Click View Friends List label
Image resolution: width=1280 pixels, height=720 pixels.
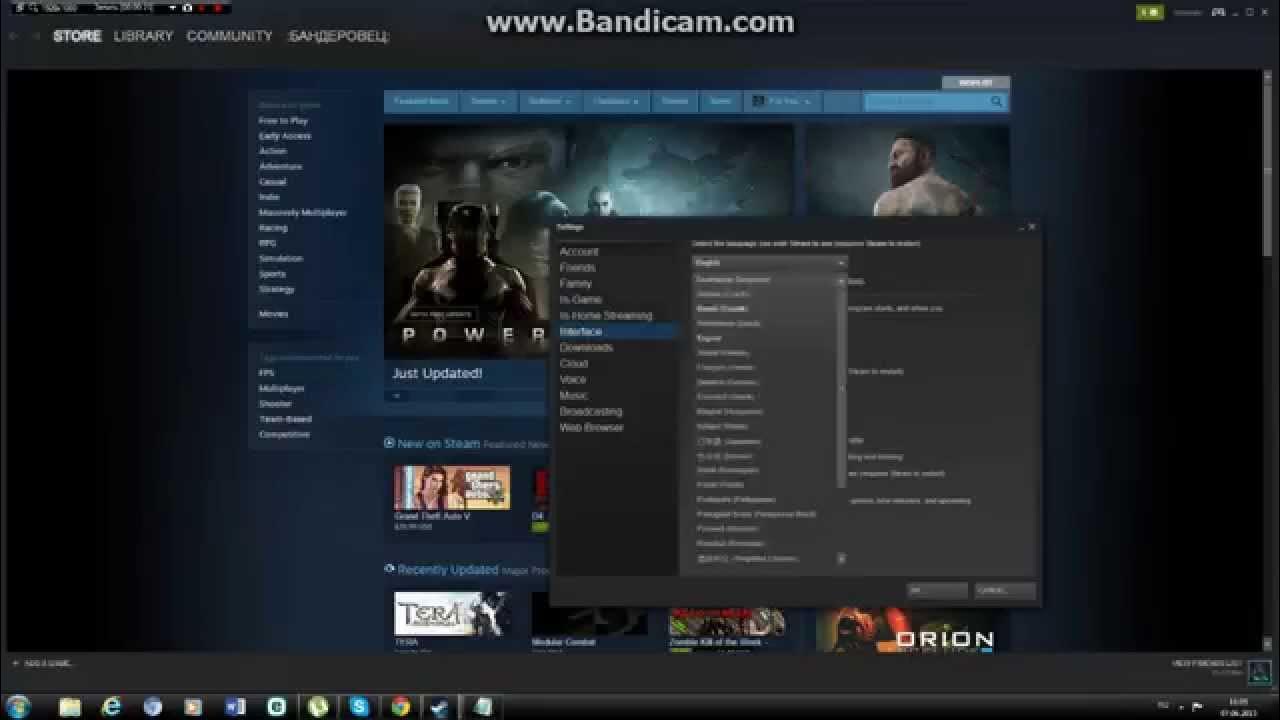point(1206,664)
